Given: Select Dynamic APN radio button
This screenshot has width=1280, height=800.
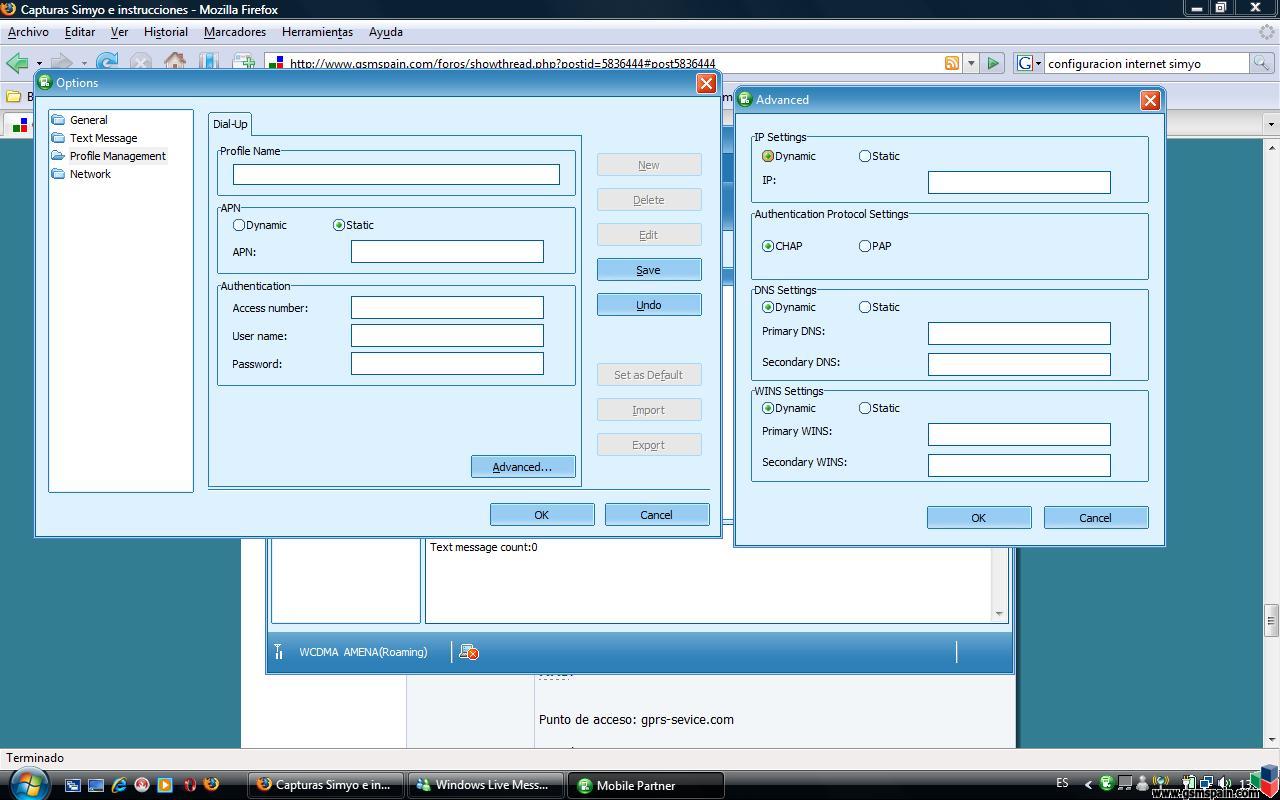Looking at the screenshot, I should (239, 225).
